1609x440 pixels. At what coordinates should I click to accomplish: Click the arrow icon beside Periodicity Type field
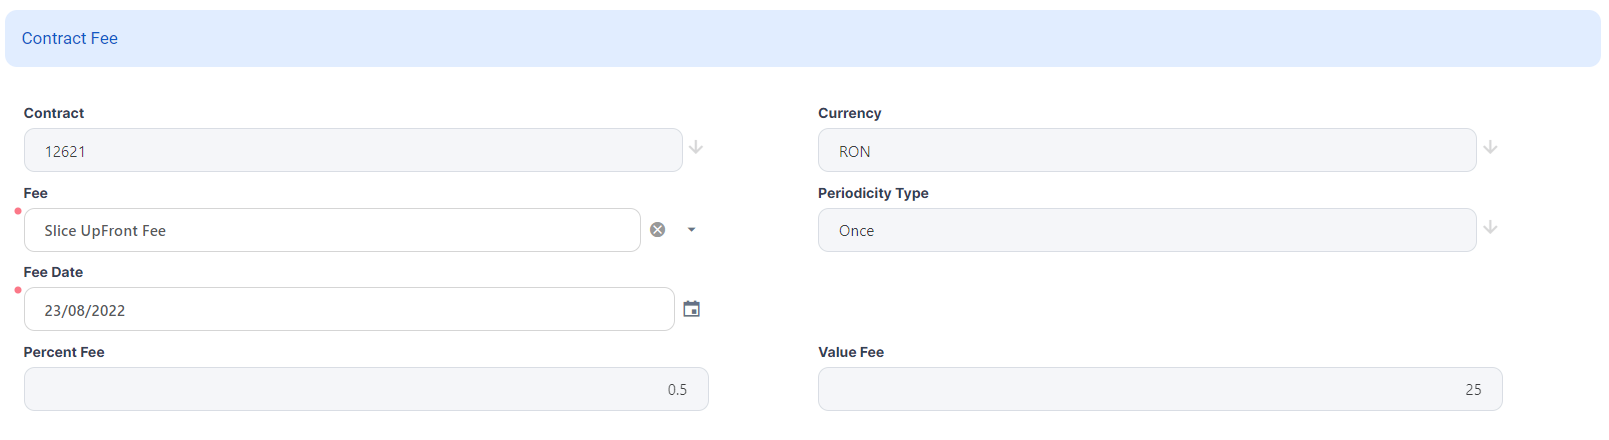click(1490, 228)
